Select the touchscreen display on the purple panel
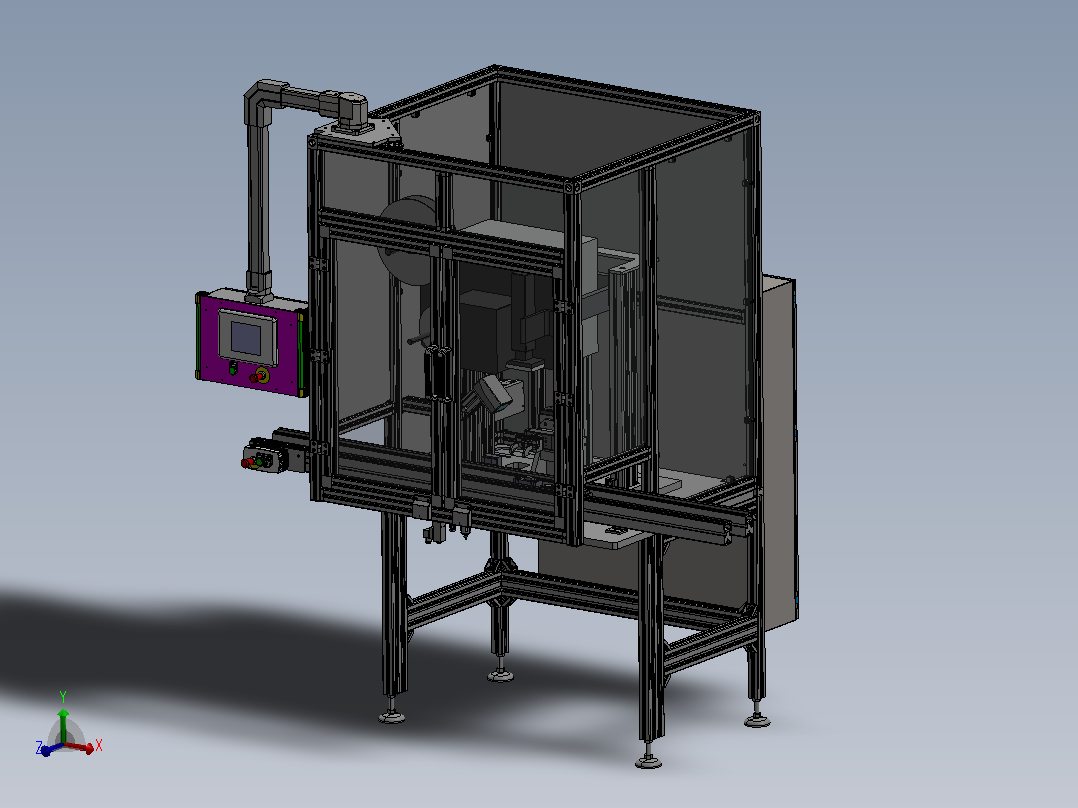The width and height of the screenshot is (1078, 808). click(x=248, y=337)
